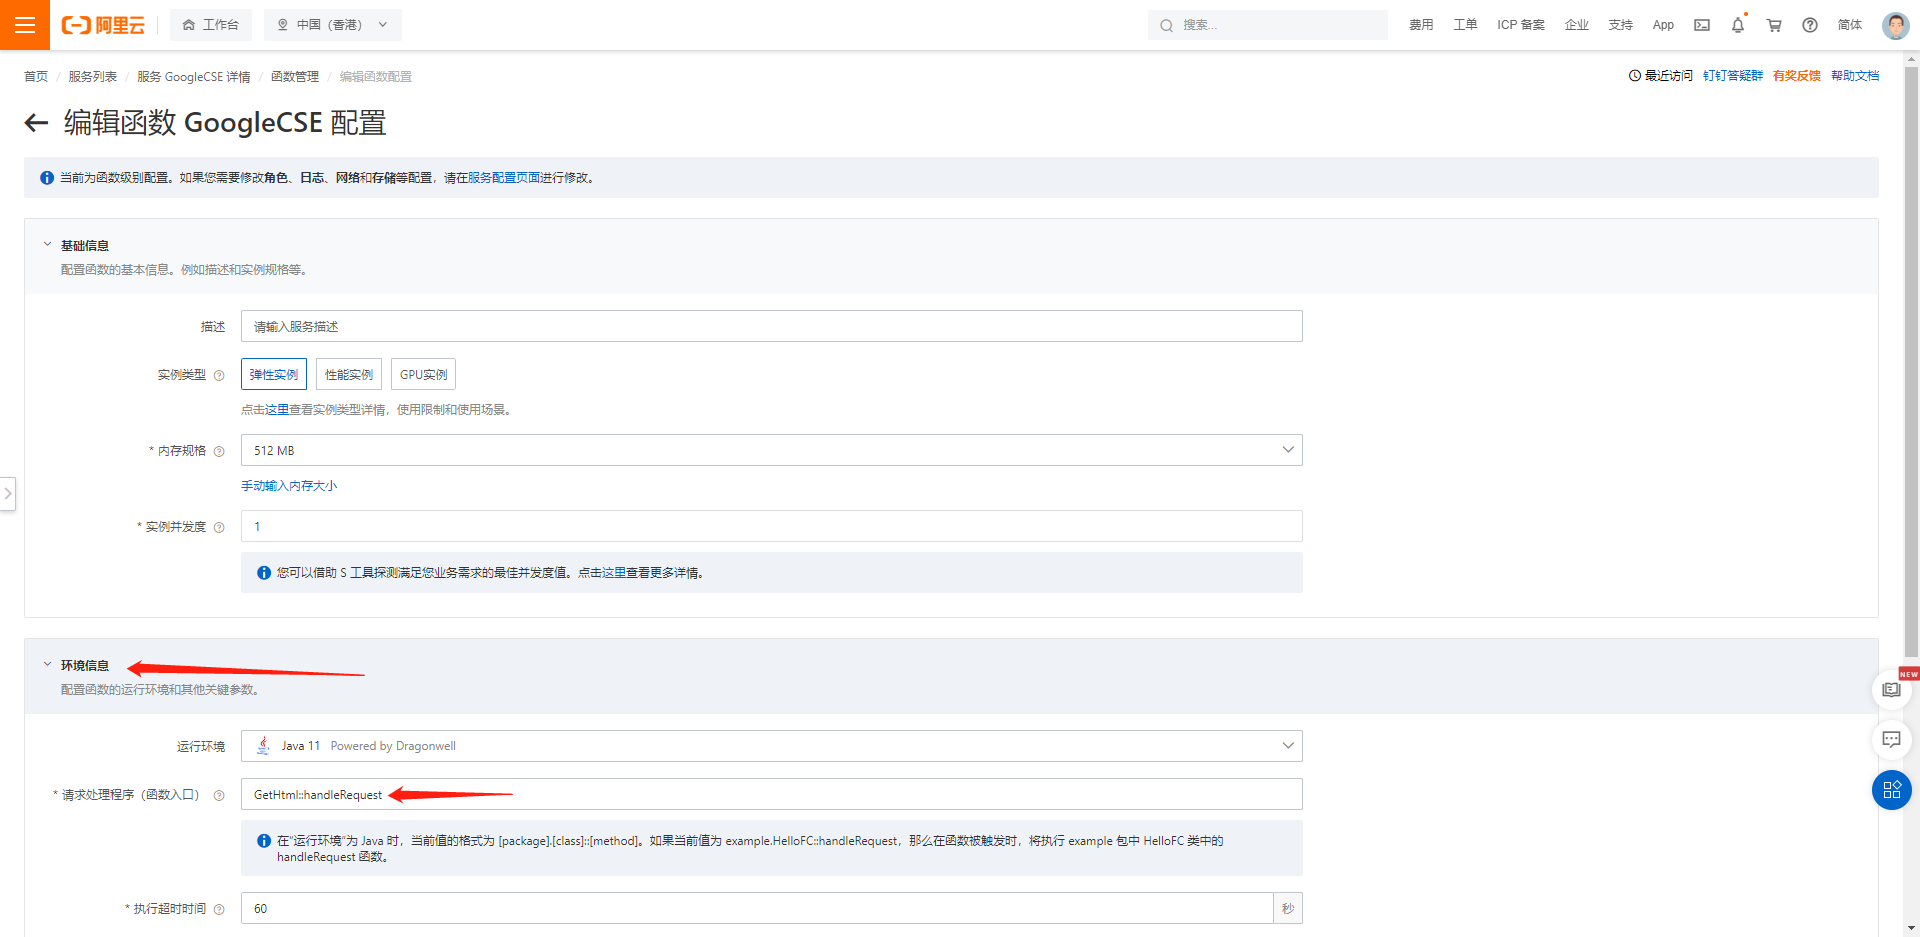This screenshot has width=1920, height=937.
Task: Click 手动输入内存大小 link
Action: 289,486
